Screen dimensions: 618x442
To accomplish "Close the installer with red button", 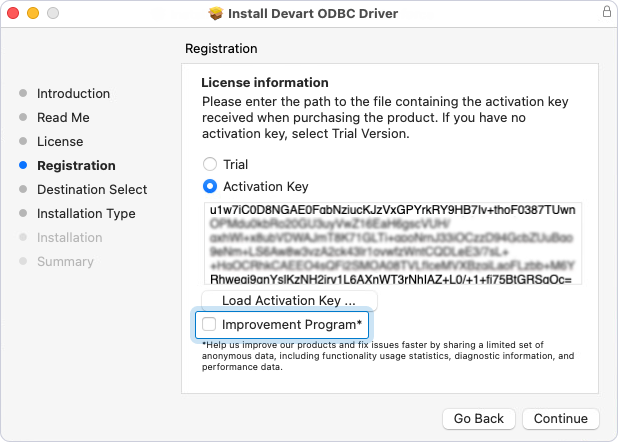I will pyautogui.click(x=13, y=13).
